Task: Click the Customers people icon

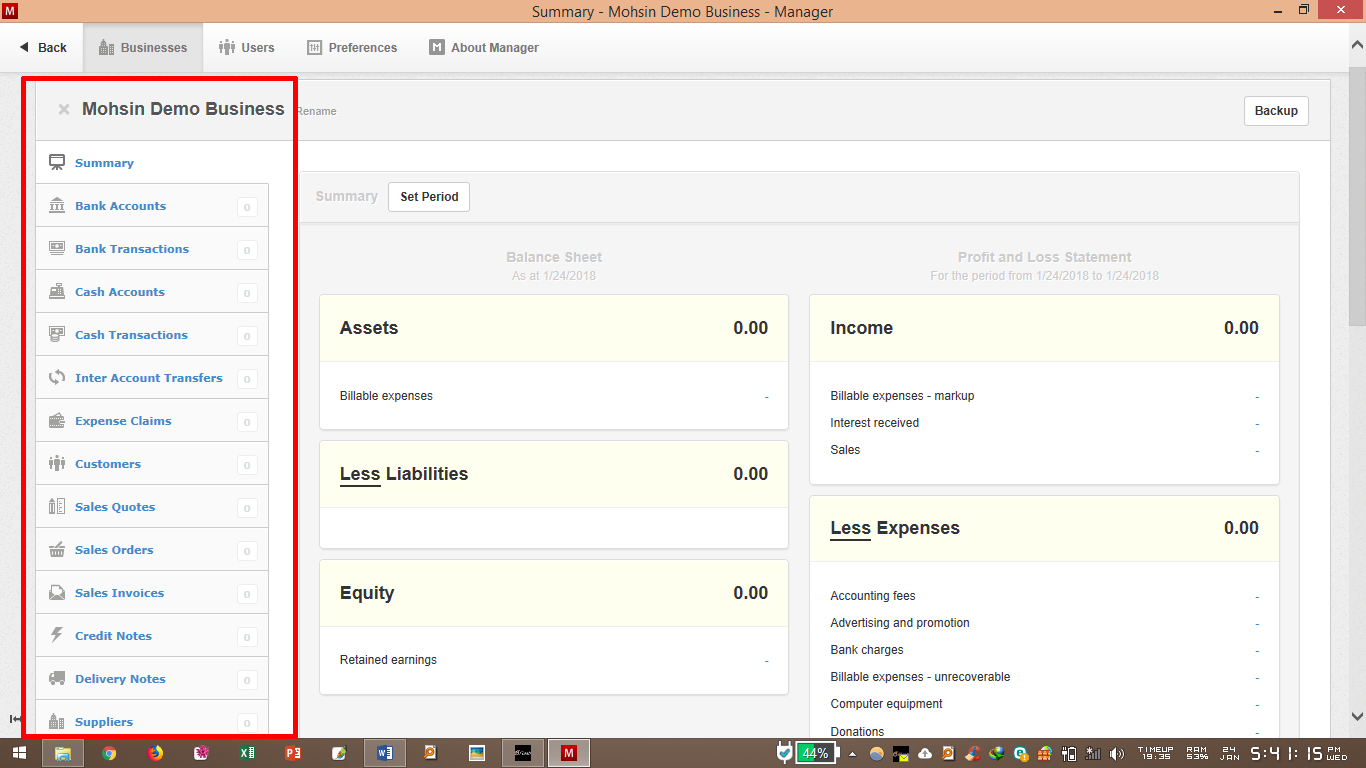Action: [57, 464]
